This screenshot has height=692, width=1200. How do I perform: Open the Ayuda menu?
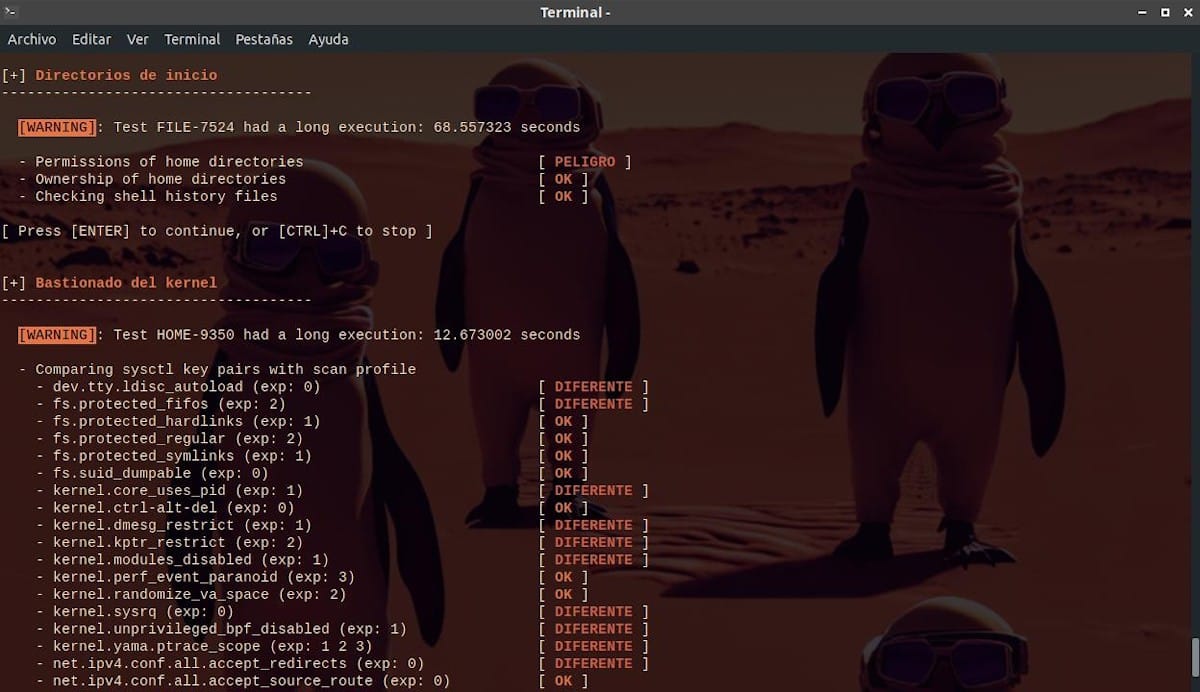328,39
